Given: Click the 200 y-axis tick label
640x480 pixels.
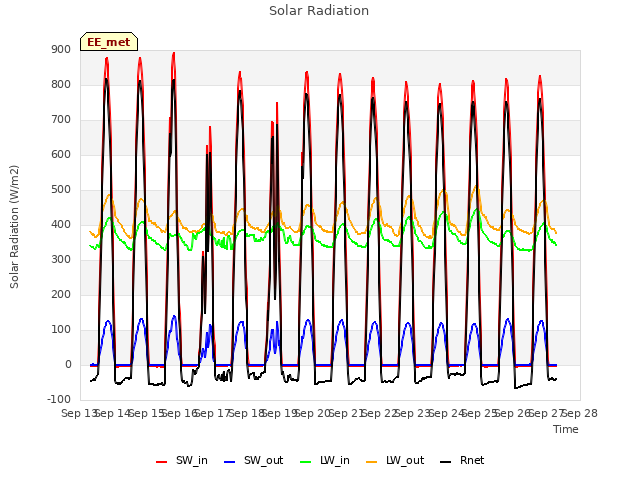Looking at the screenshot, I should pyautogui.click(x=61, y=294).
